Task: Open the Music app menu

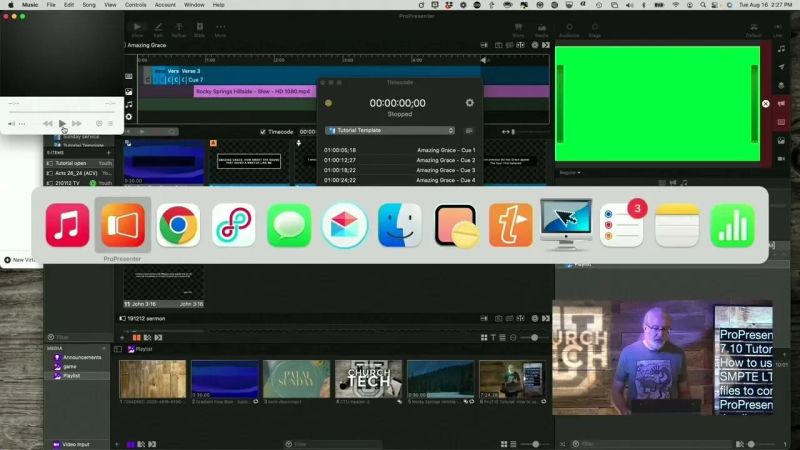Action: (30, 5)
